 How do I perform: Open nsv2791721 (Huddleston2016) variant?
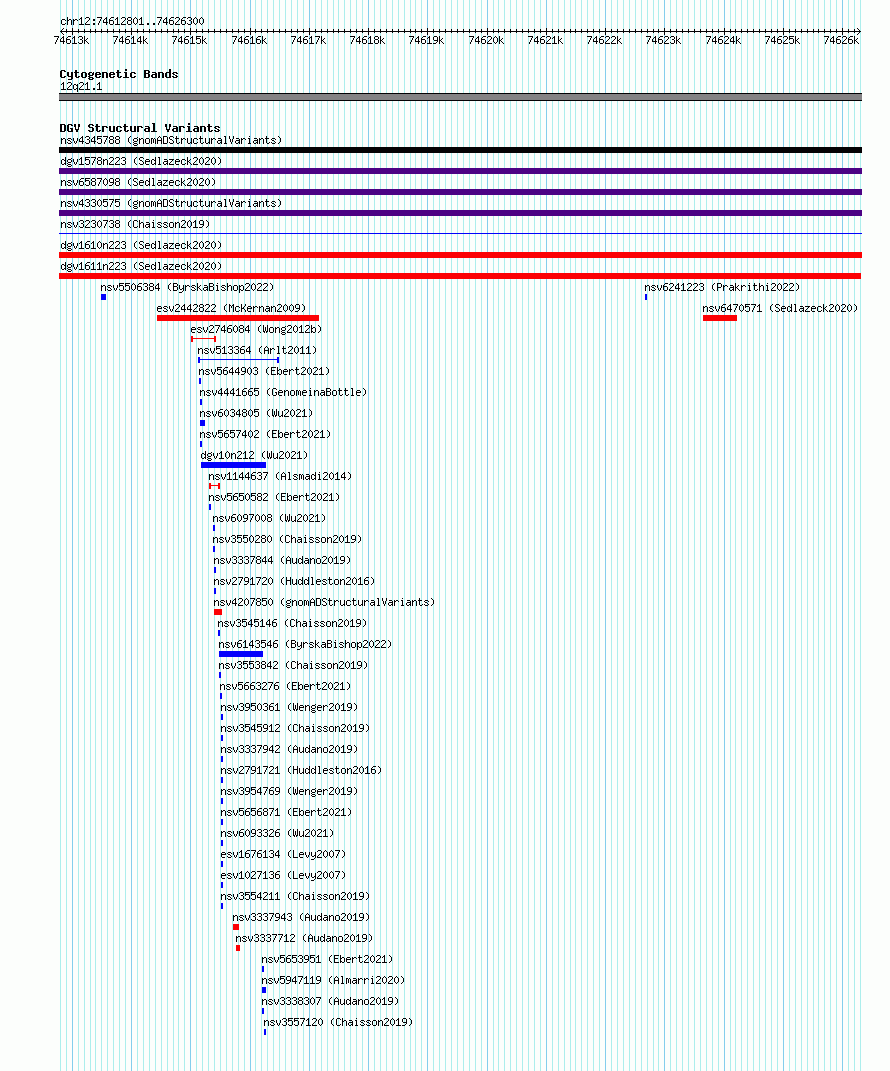coord(301,770)
